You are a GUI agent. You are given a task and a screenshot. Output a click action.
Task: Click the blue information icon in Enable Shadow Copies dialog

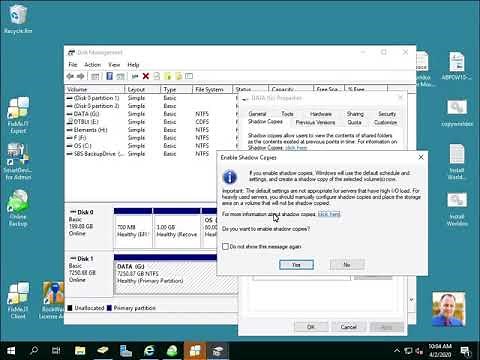(230, 177)
